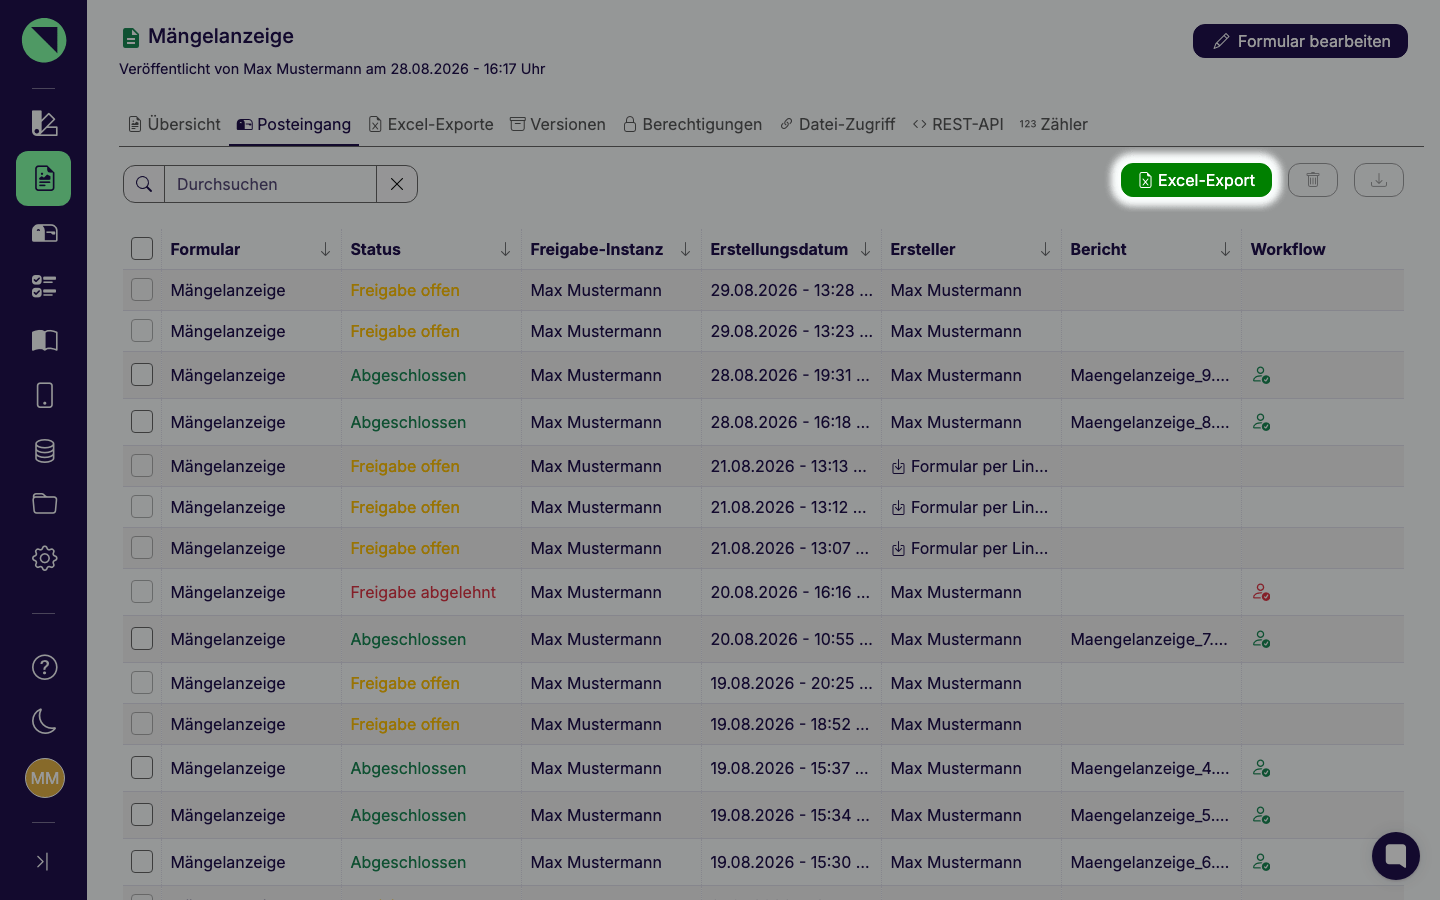Sort by Erstellungsdatum column arrow
Image resolution: width=1440 pixels, height=900 pixels.
pyautogui.click(x=865, y=249)
